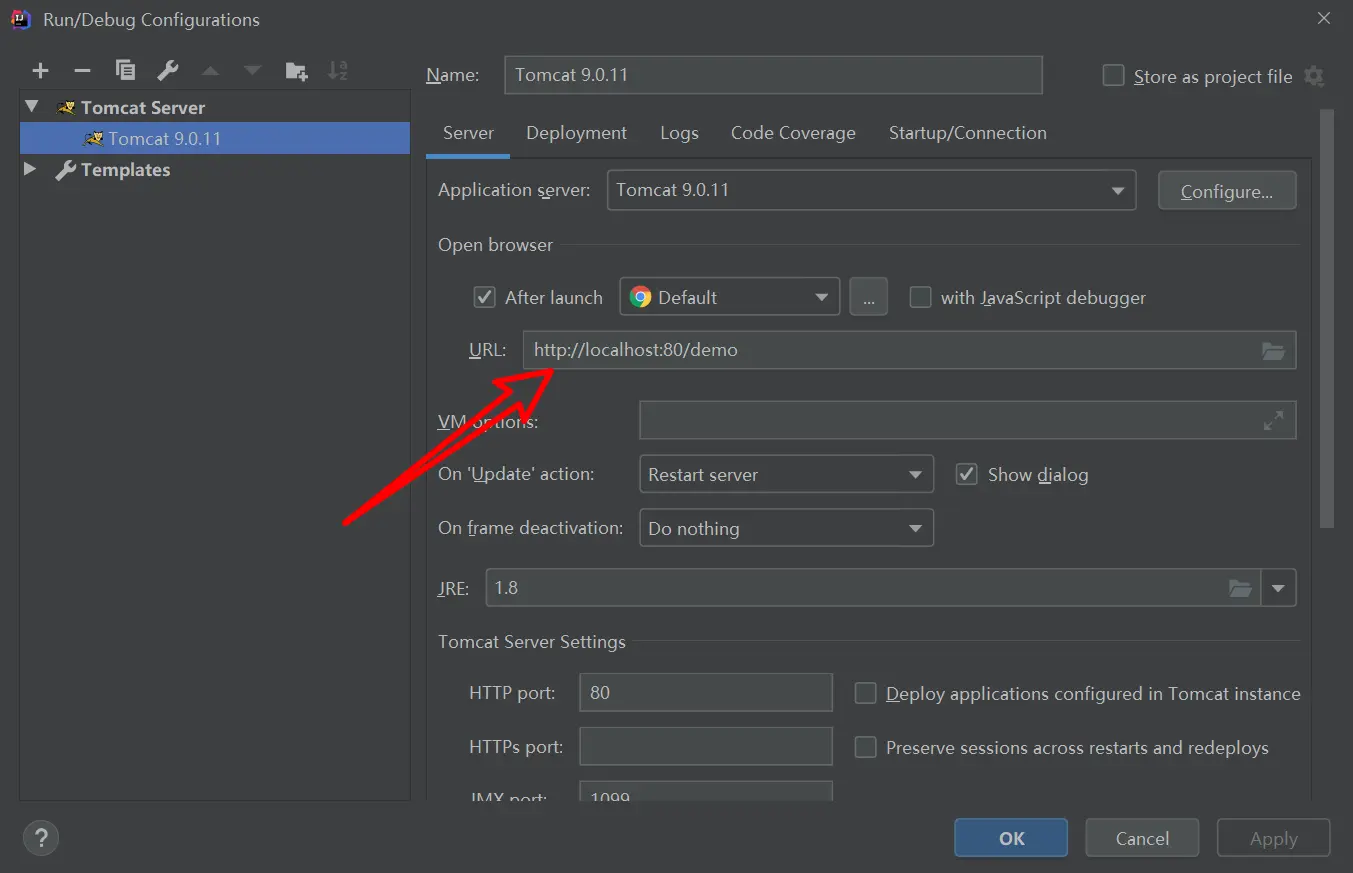The height and width of the screenshot is (873, 1353).
Task: Uncheck the After launch checkbox
Action: coord(484,297)
